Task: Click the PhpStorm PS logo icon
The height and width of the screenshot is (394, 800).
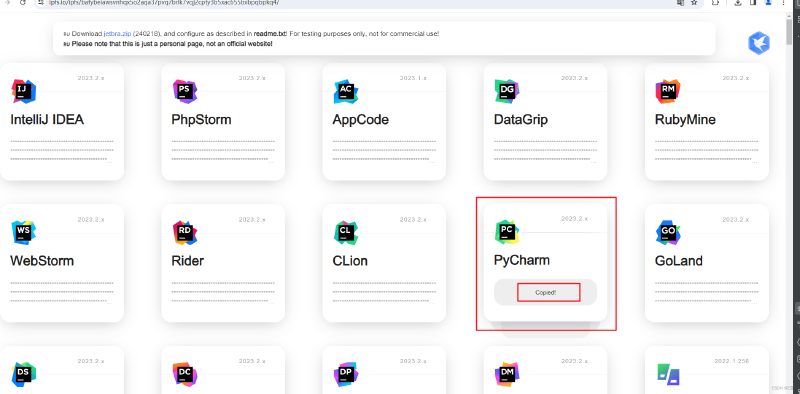Action: point(185,92)
